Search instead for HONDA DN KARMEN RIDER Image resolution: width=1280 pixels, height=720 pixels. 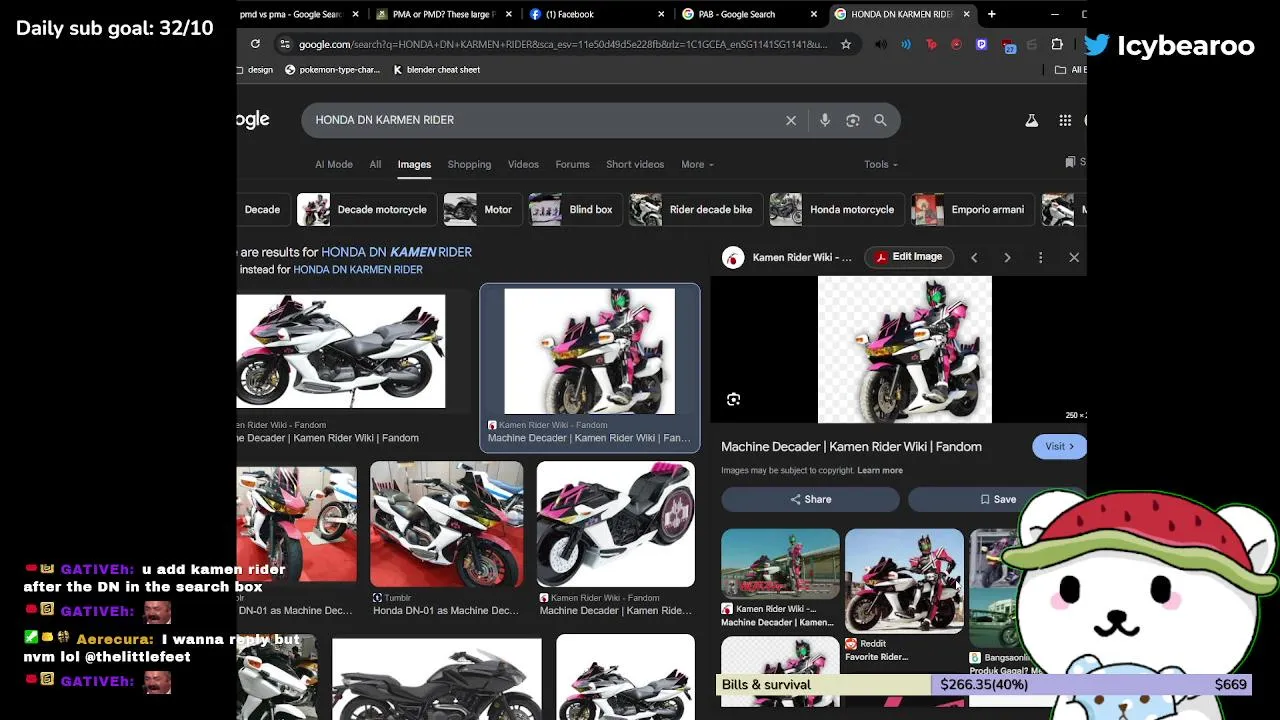point(358,270)
